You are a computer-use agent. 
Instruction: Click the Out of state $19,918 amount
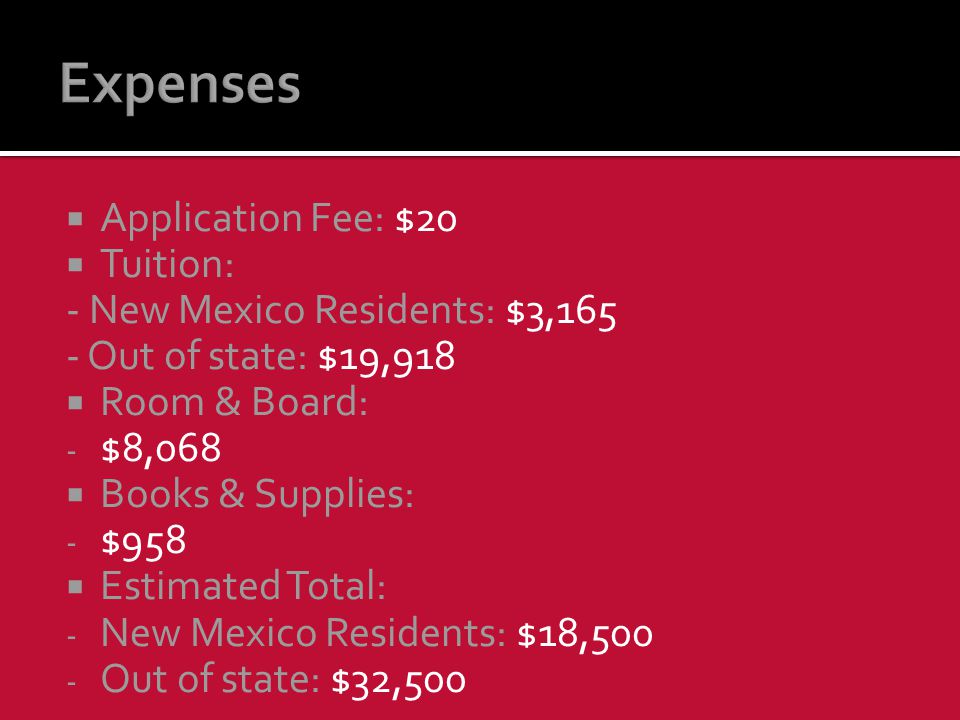coord(386,358)
